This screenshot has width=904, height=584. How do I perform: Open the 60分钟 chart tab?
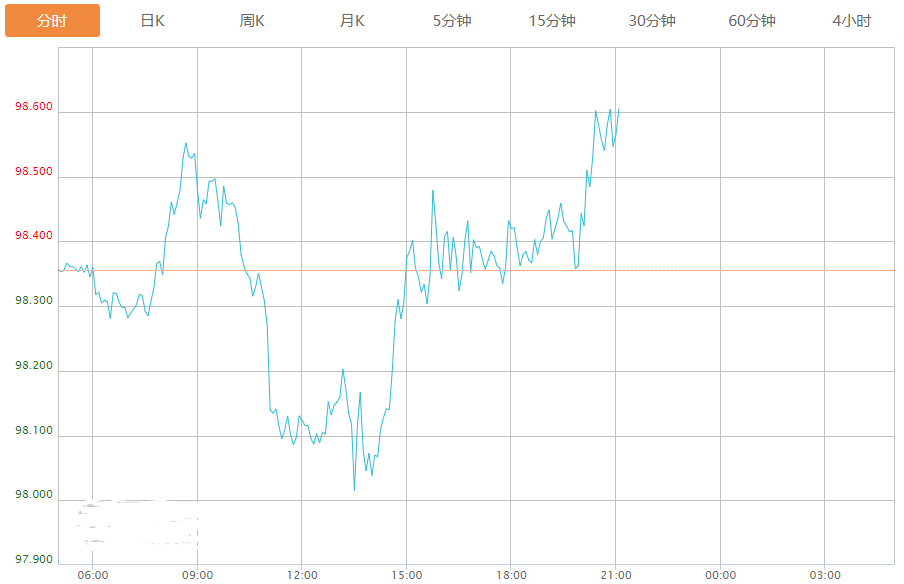coord(752,21)
